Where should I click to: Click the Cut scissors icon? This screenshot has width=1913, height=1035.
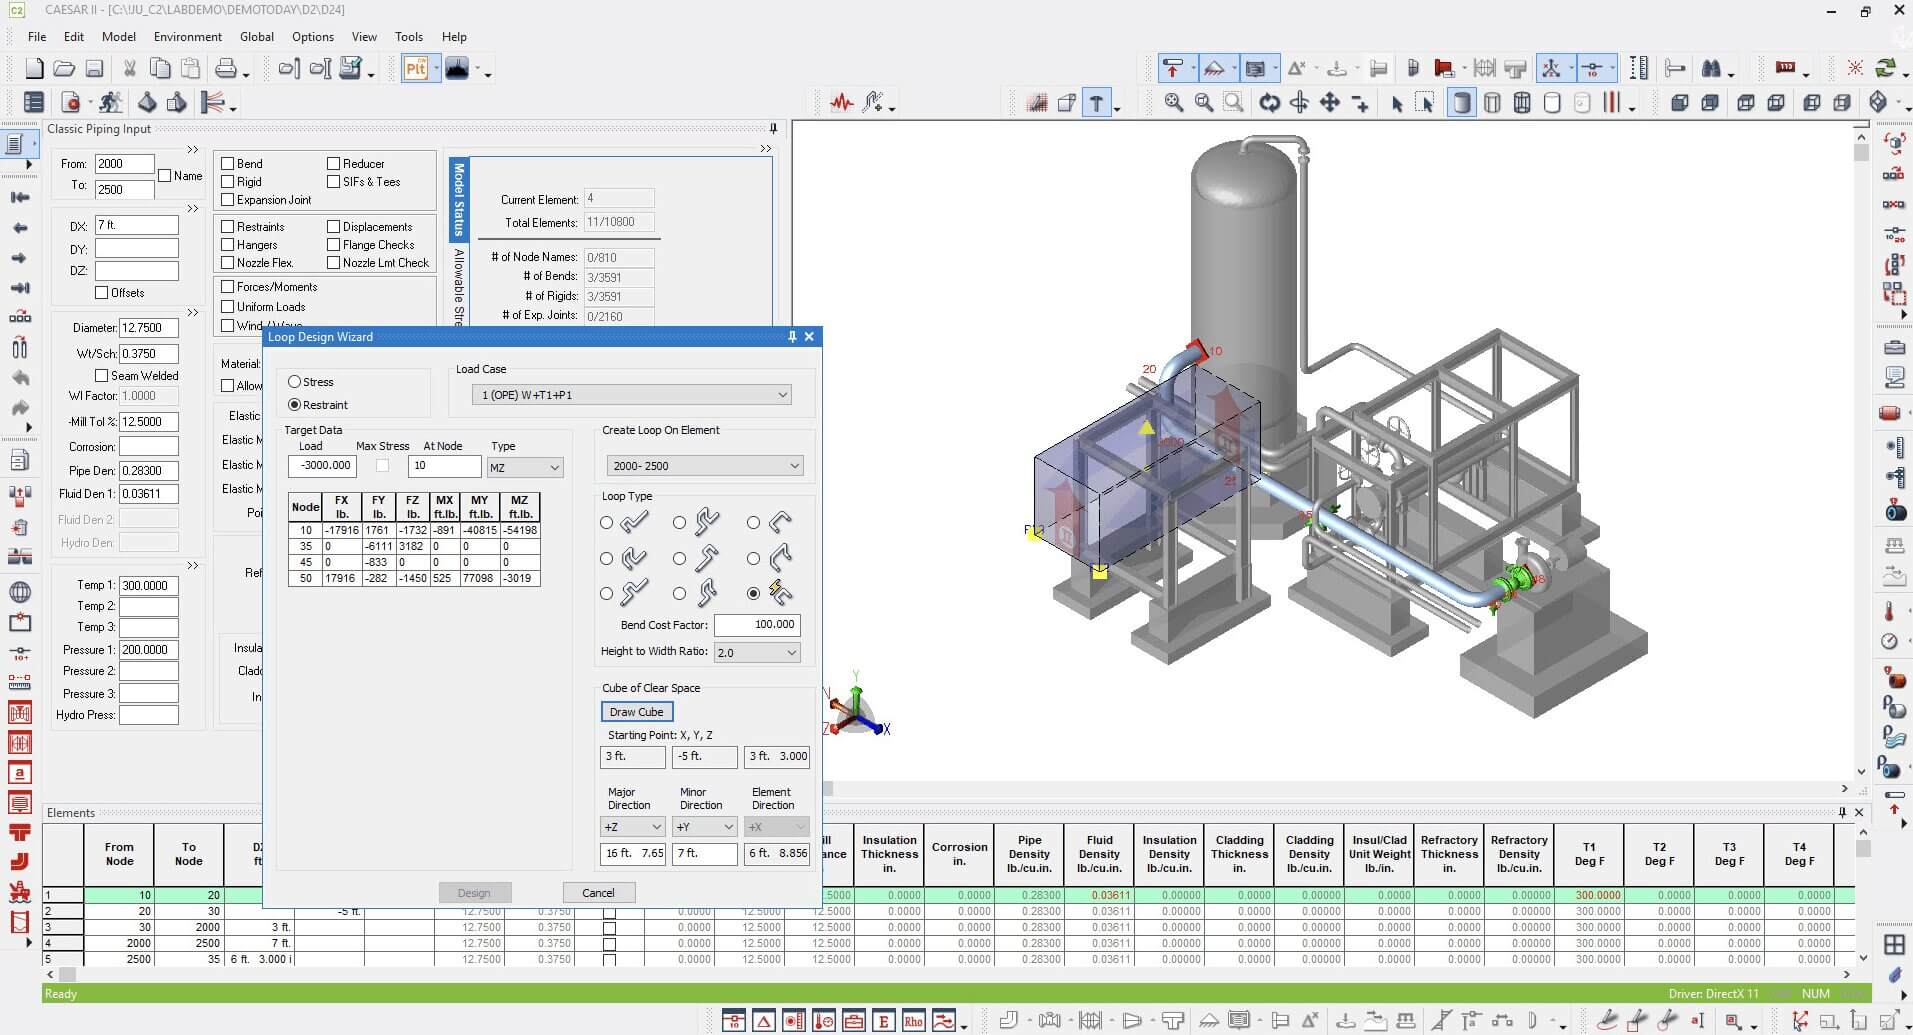click(x=129, y=69)
